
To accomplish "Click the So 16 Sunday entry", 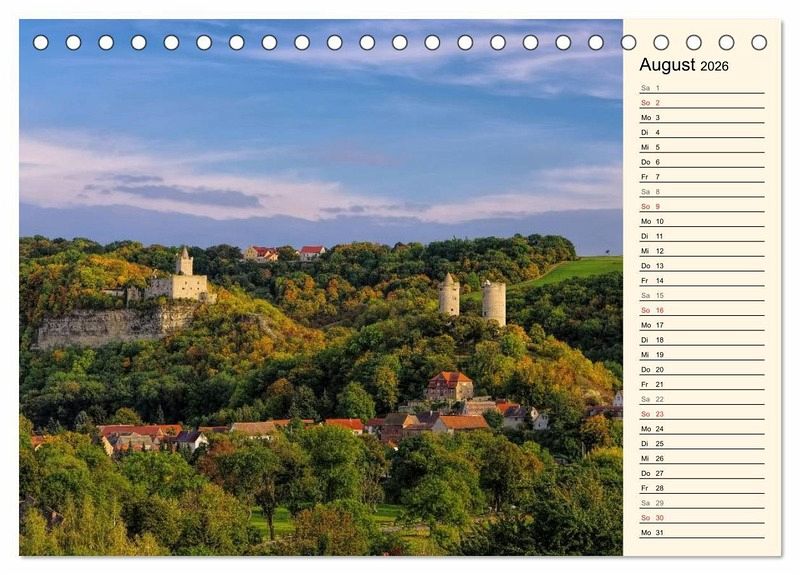I will point(701,310).
